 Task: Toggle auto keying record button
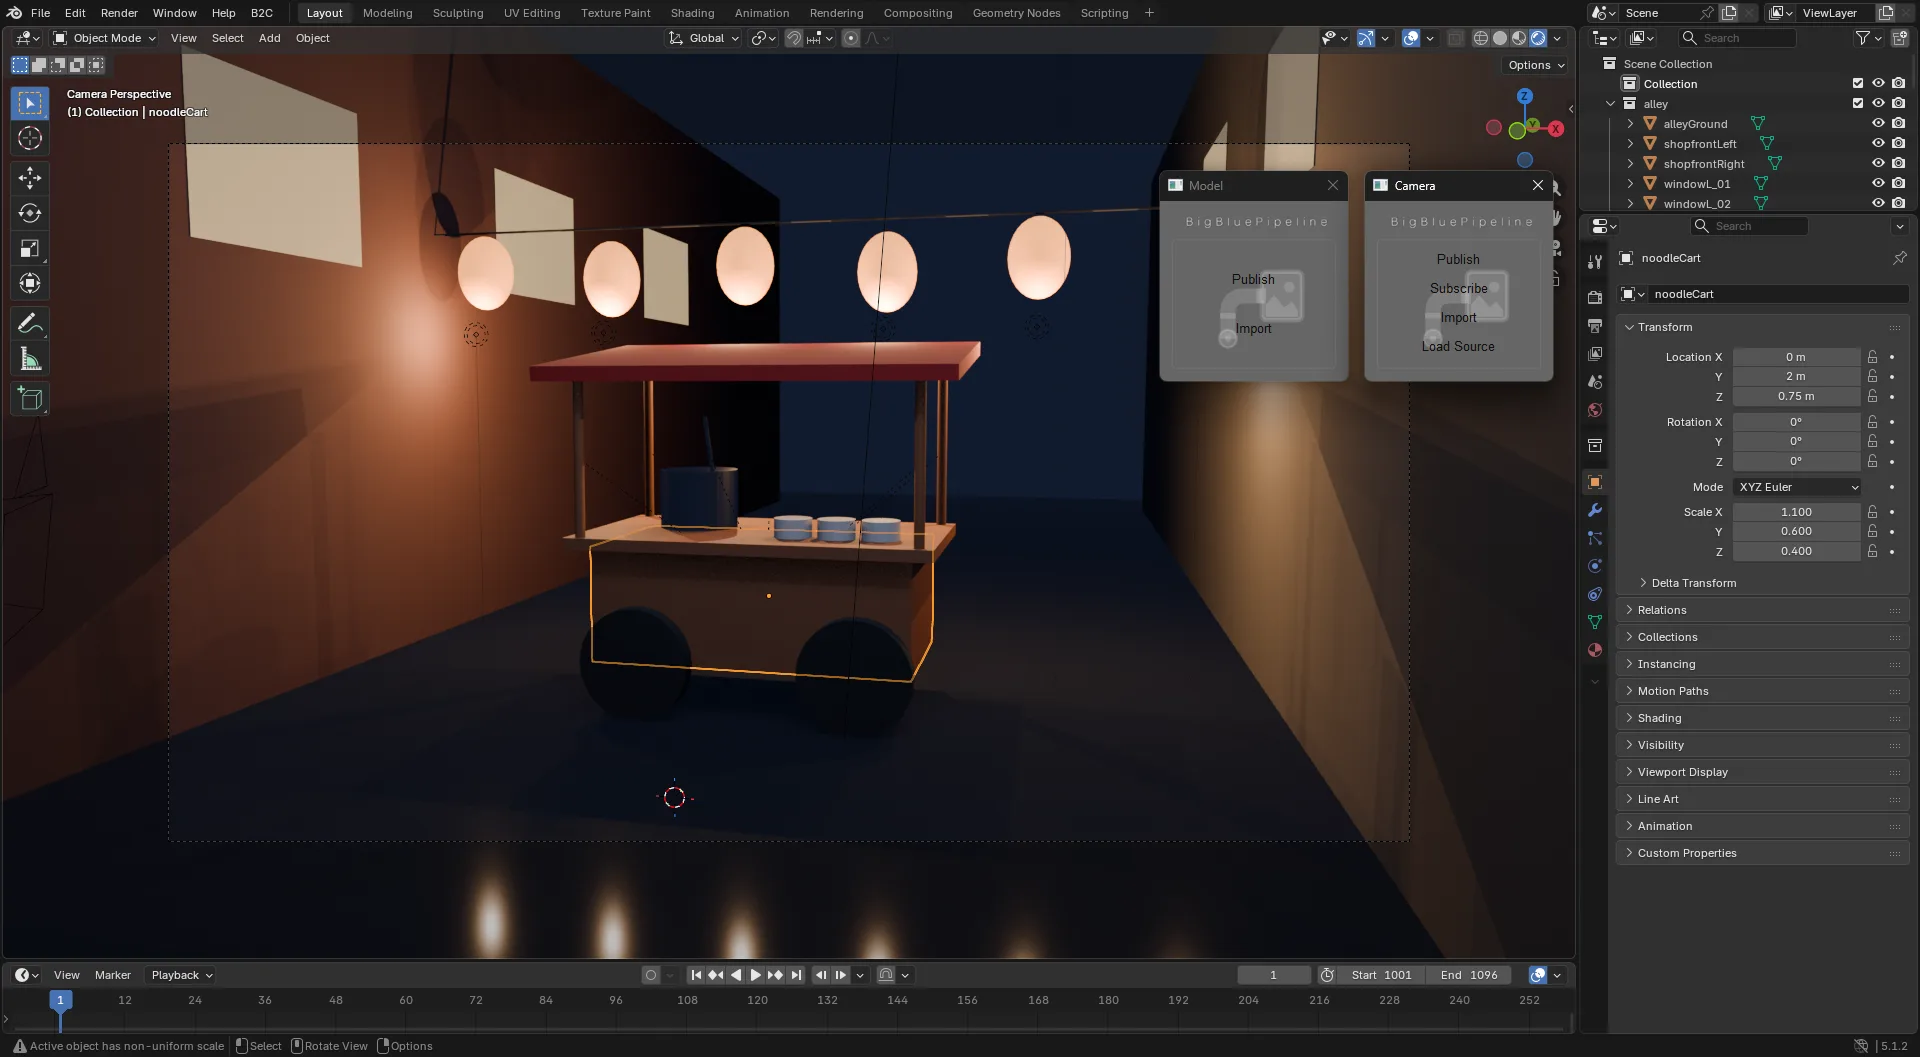tap(651, 975)
